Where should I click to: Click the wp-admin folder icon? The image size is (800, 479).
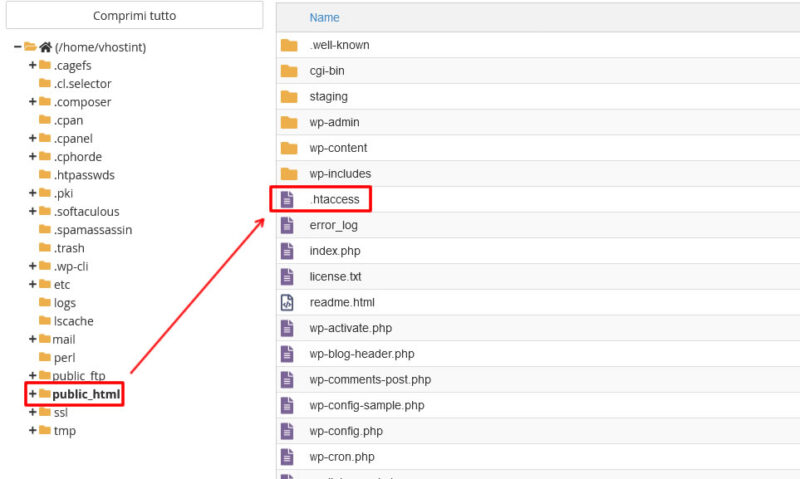pyautogui.click(x=289, y=122)
